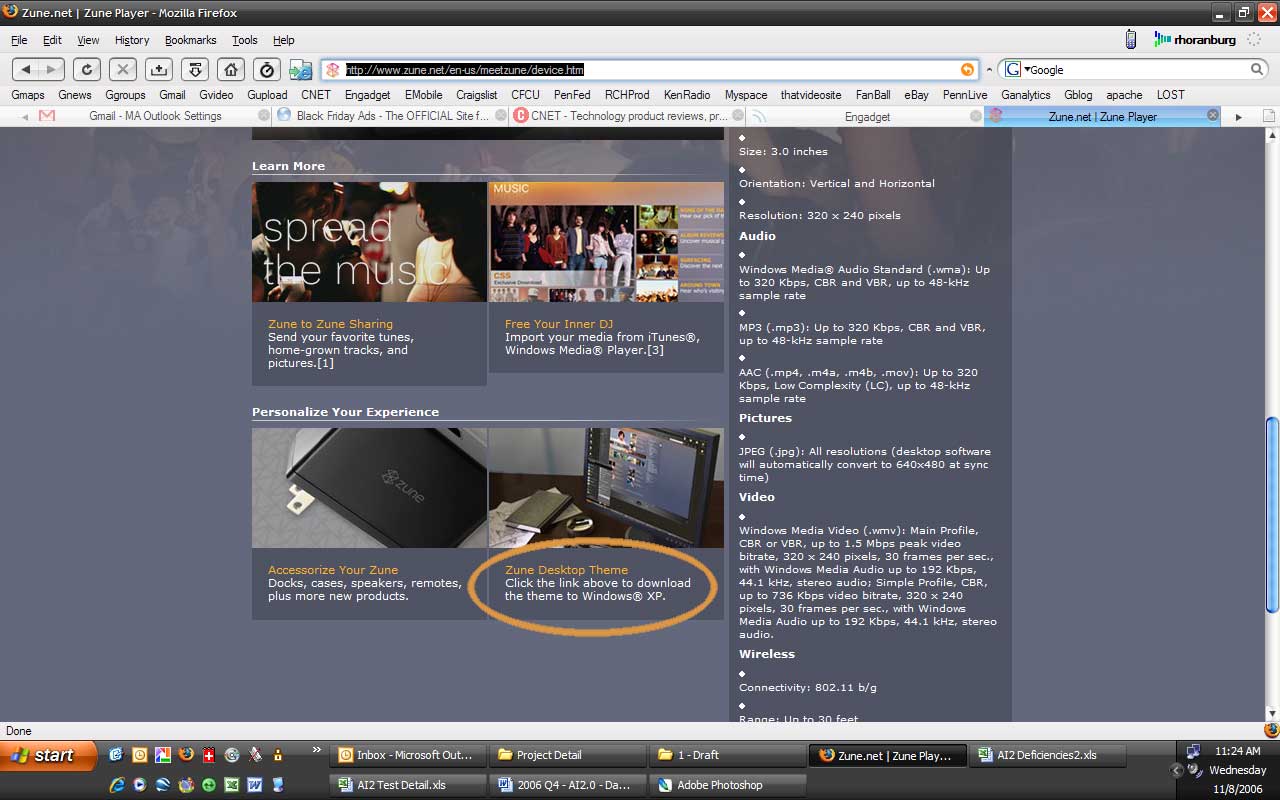Screen dimensions: 1280x800
Task: Click the rhoranburg account indicator
Action: click(x=1195, y=40)
